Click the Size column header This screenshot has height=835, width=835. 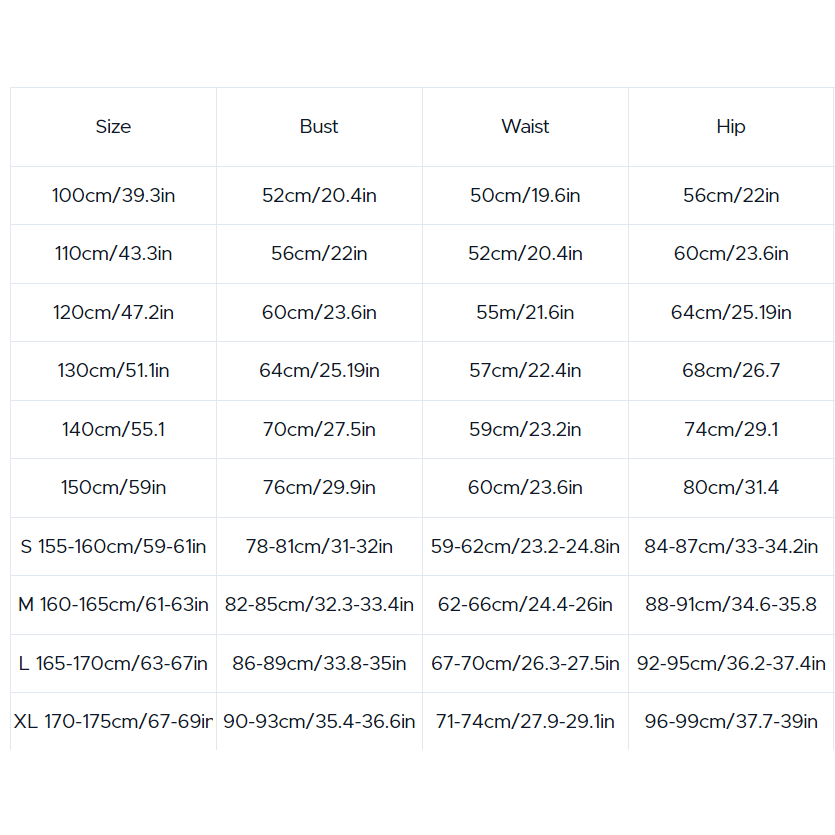coord(113,127)
